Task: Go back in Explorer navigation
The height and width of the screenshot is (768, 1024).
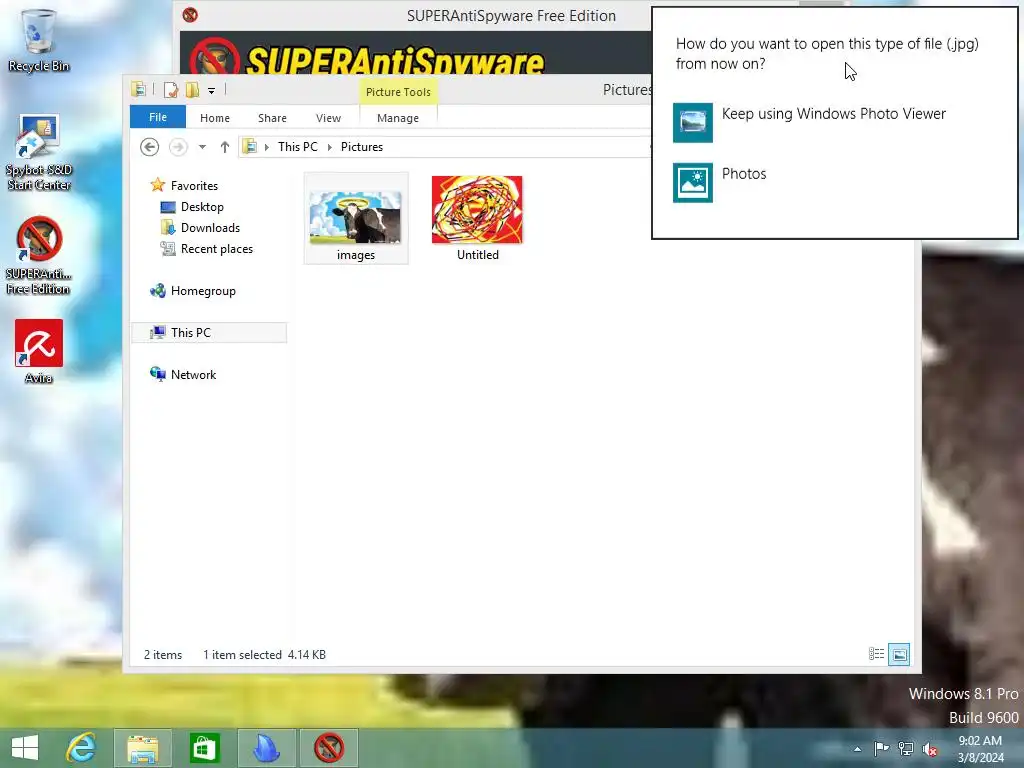Action: tap(150, 147)
